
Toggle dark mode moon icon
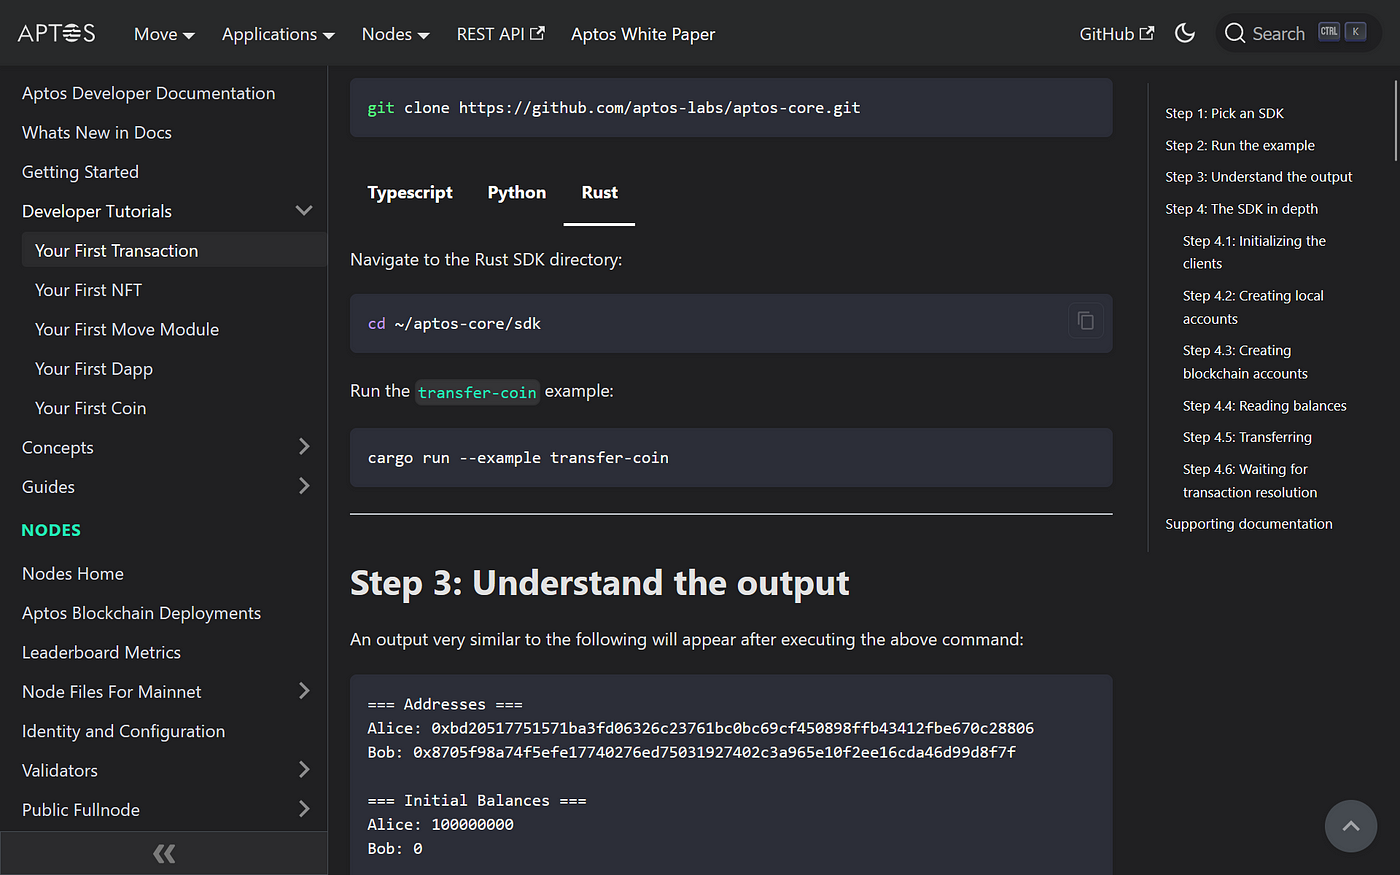[x=1185, y=33]
